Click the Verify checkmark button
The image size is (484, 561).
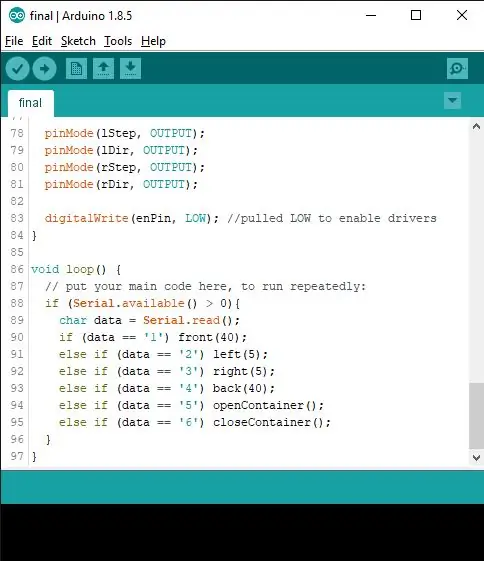(x=17, y=68)
